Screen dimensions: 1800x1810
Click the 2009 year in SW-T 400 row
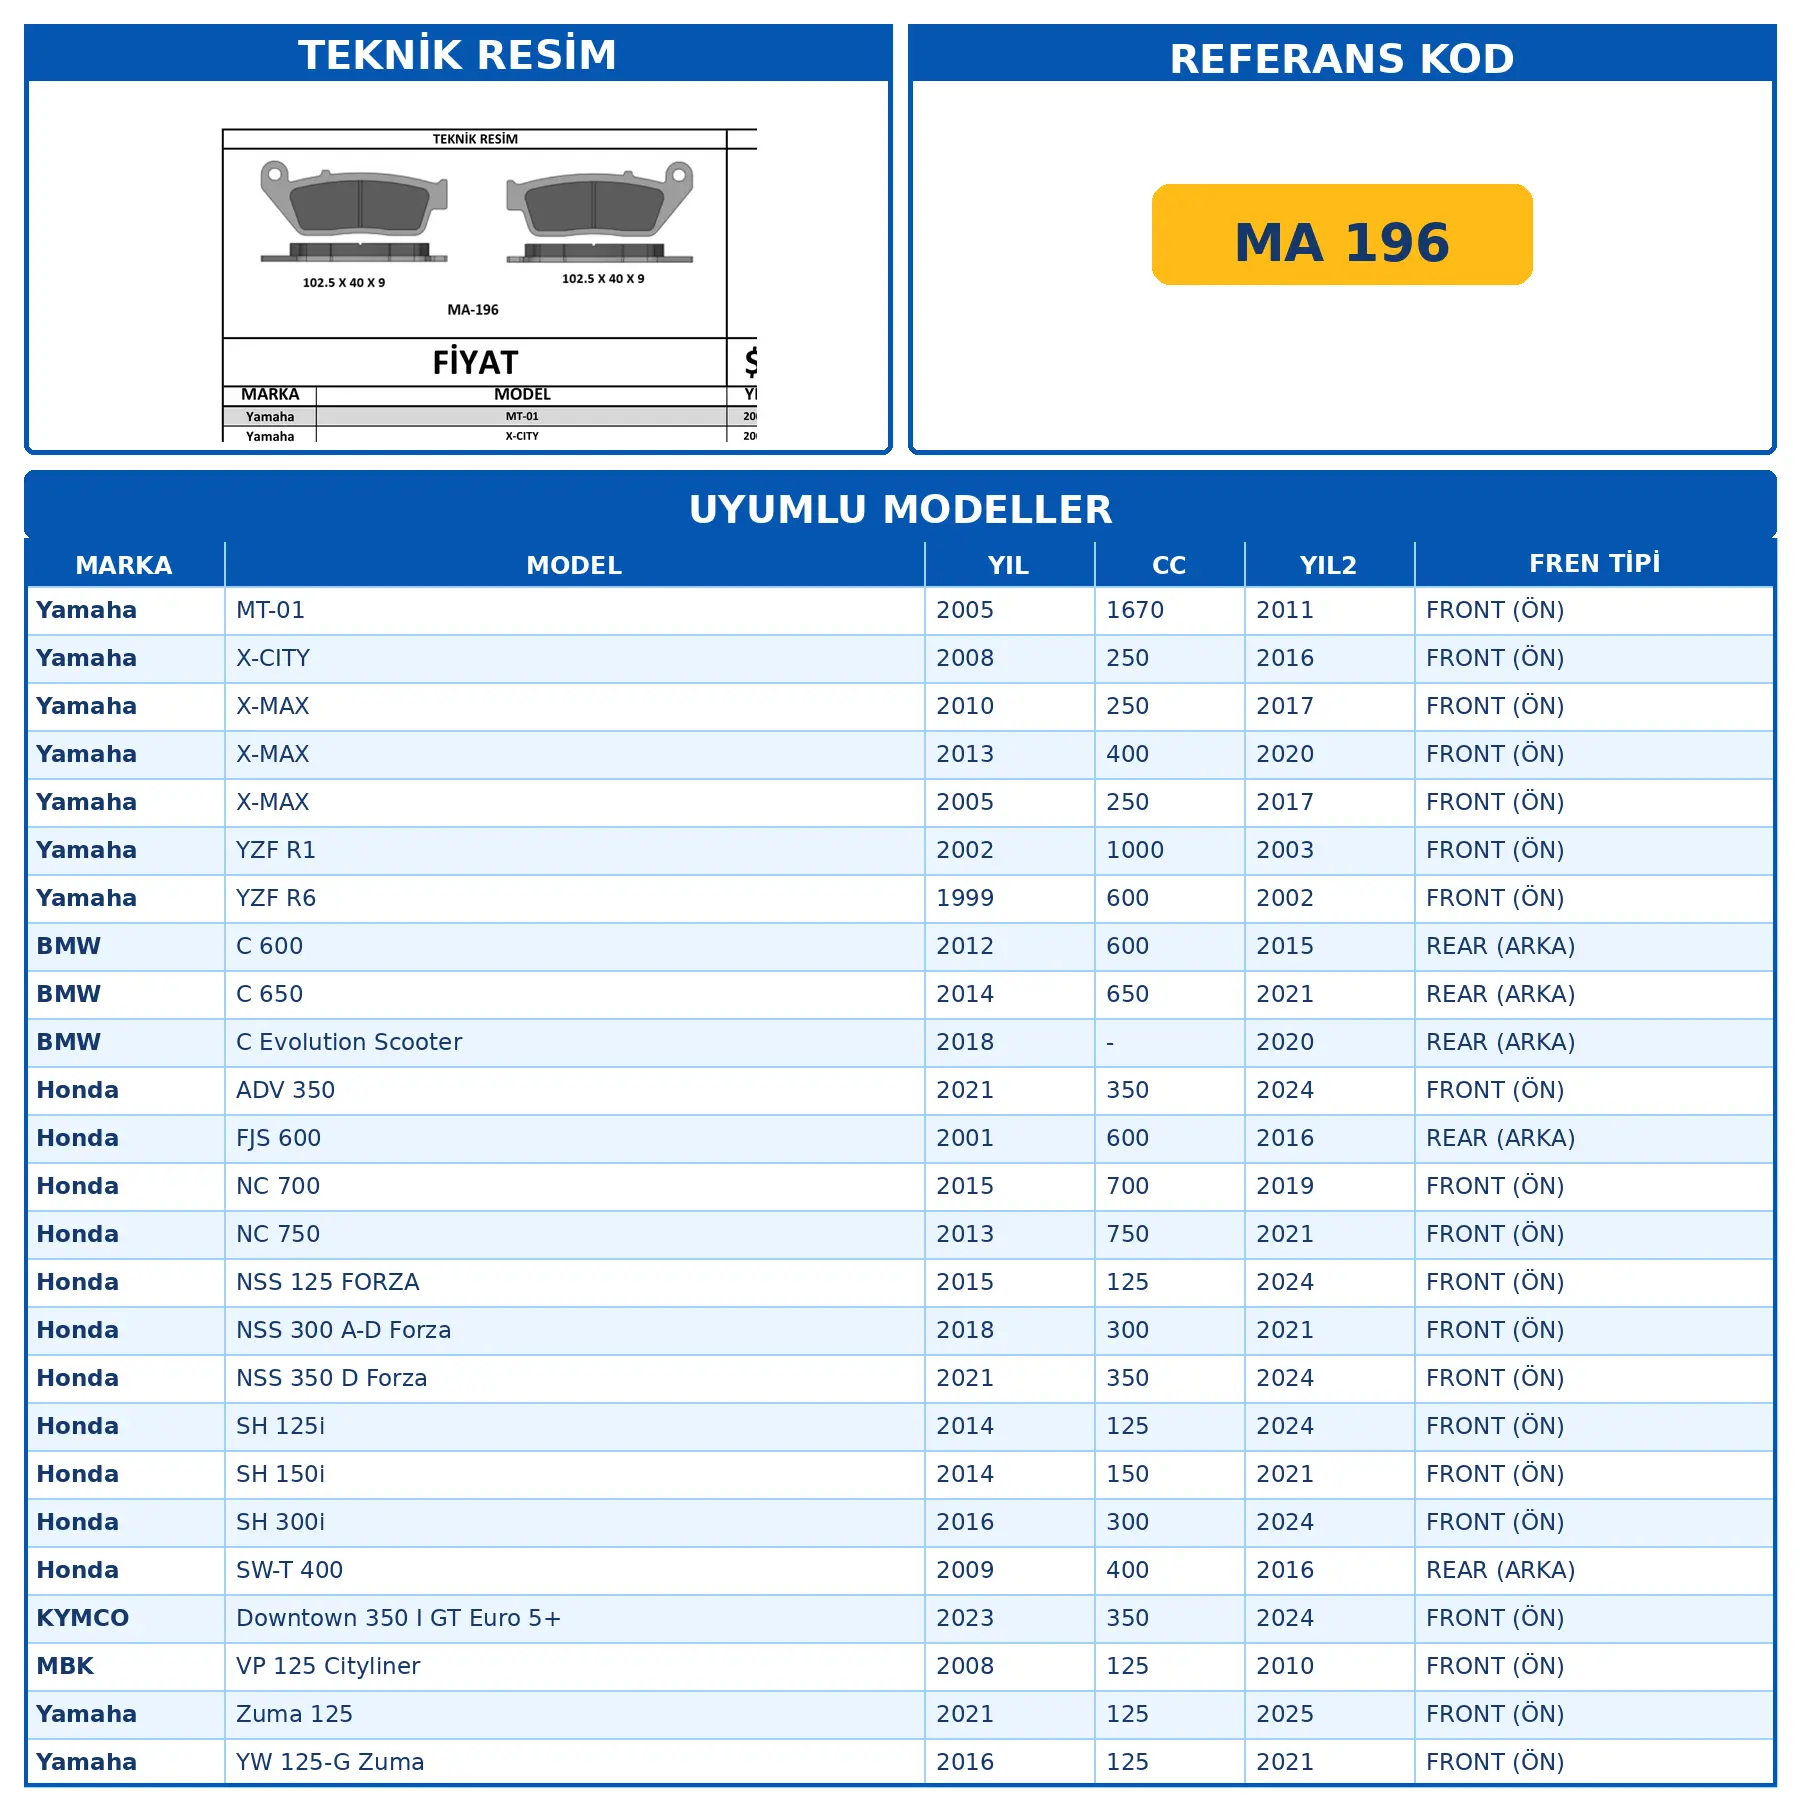click(x=965, y=1570)
